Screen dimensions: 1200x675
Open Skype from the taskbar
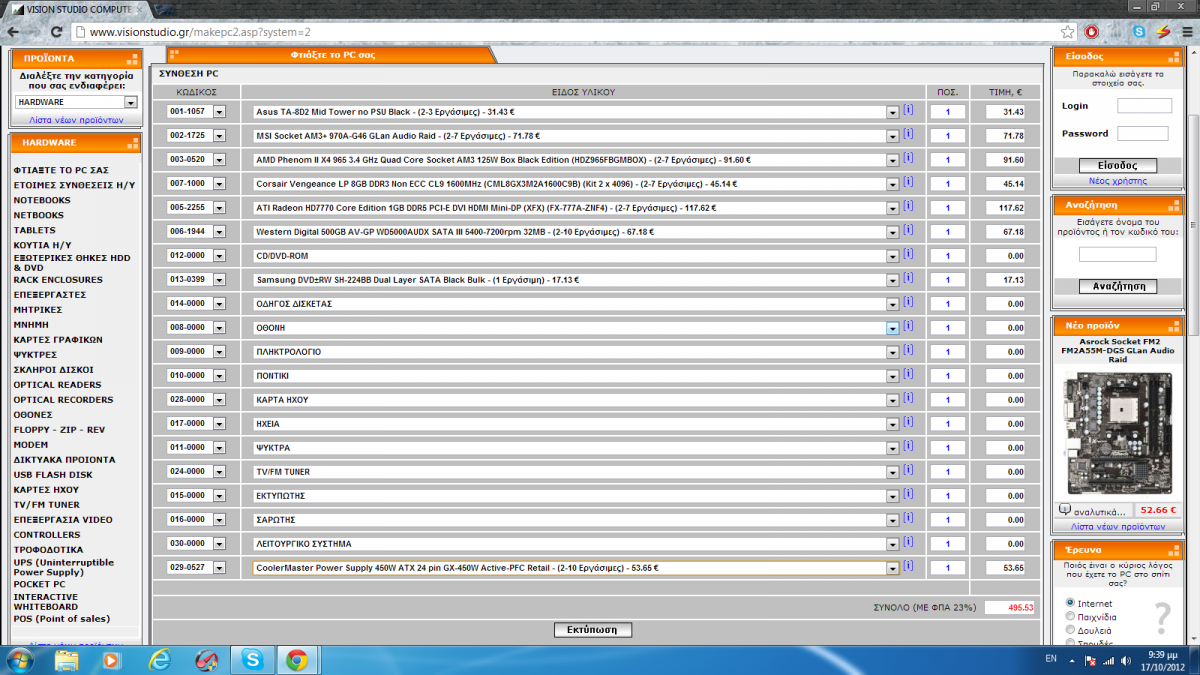pyautogui.click(x=251, y=659)
